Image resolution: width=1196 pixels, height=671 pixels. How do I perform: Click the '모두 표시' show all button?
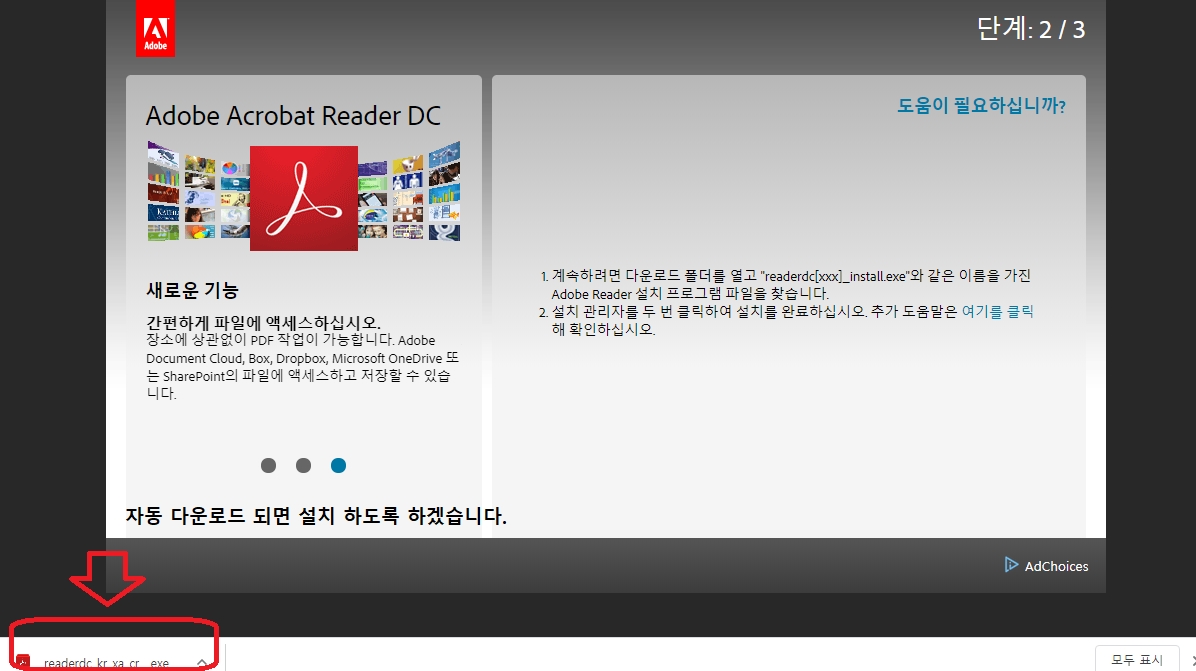pos(1137,660)
